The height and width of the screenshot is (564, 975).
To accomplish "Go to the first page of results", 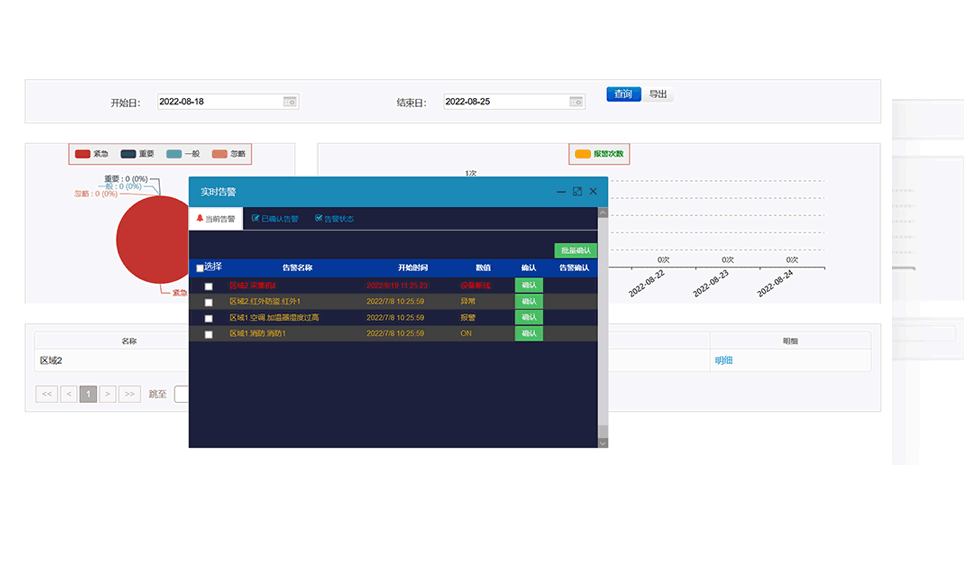I will coord(46,394).
